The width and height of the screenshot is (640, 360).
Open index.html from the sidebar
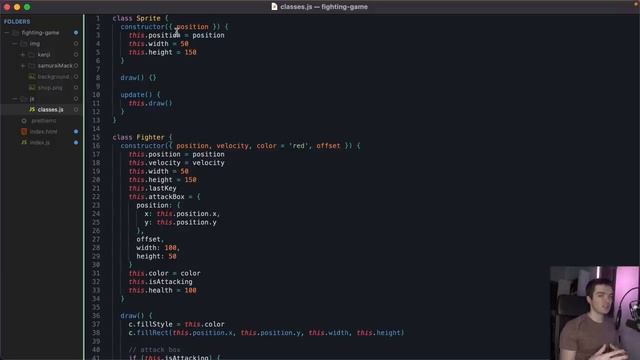44,132
